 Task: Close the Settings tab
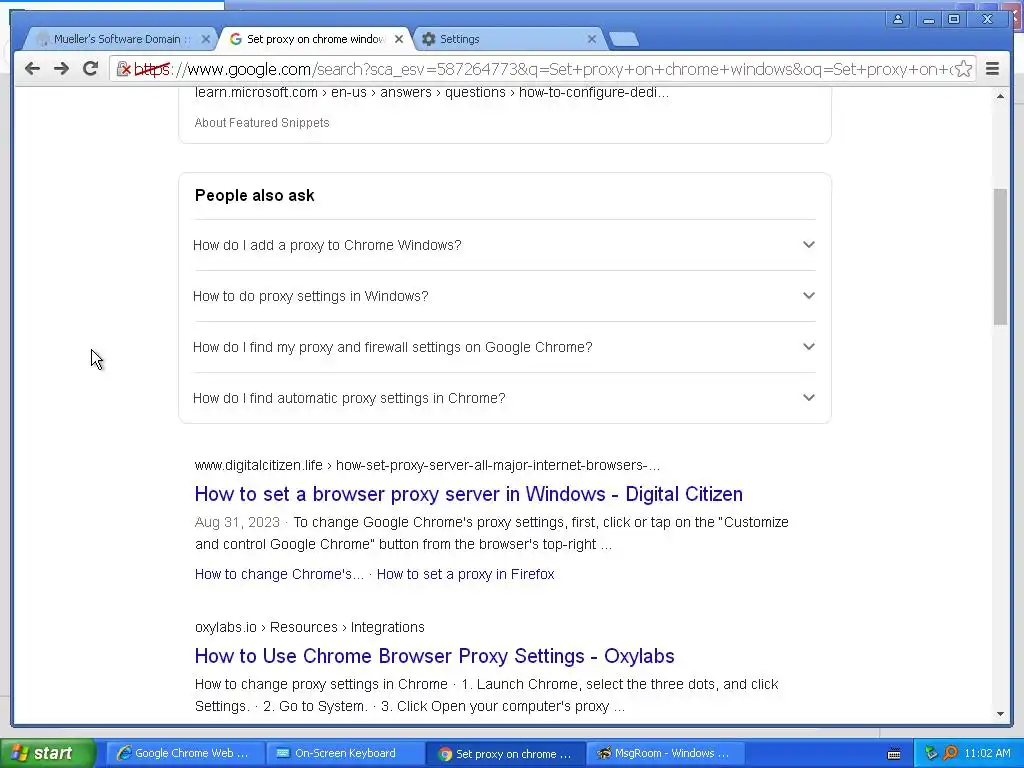[592, 39]
